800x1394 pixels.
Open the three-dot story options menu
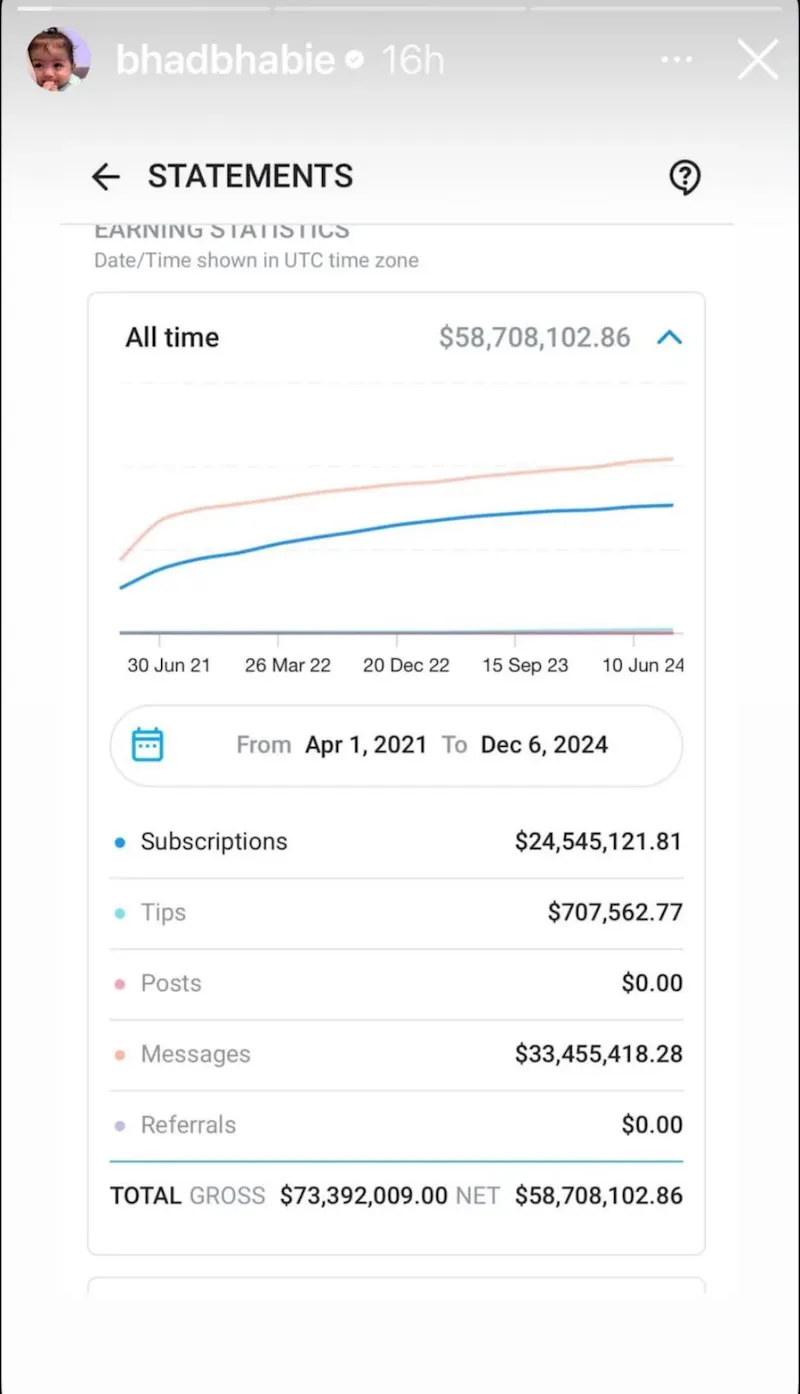pos(677,60)
